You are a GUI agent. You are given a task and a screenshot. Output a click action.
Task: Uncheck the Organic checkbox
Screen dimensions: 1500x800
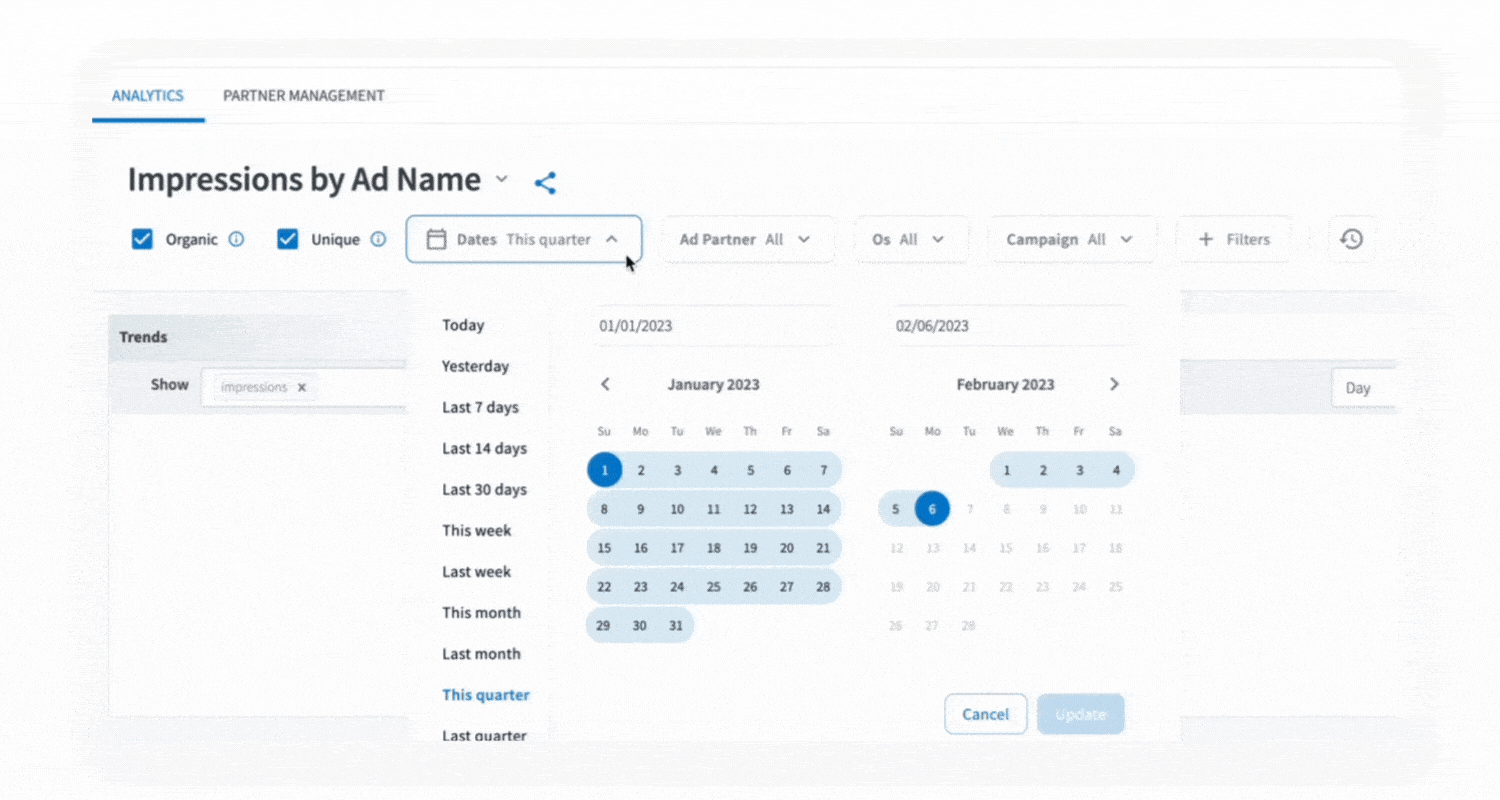tap(143, 239)
